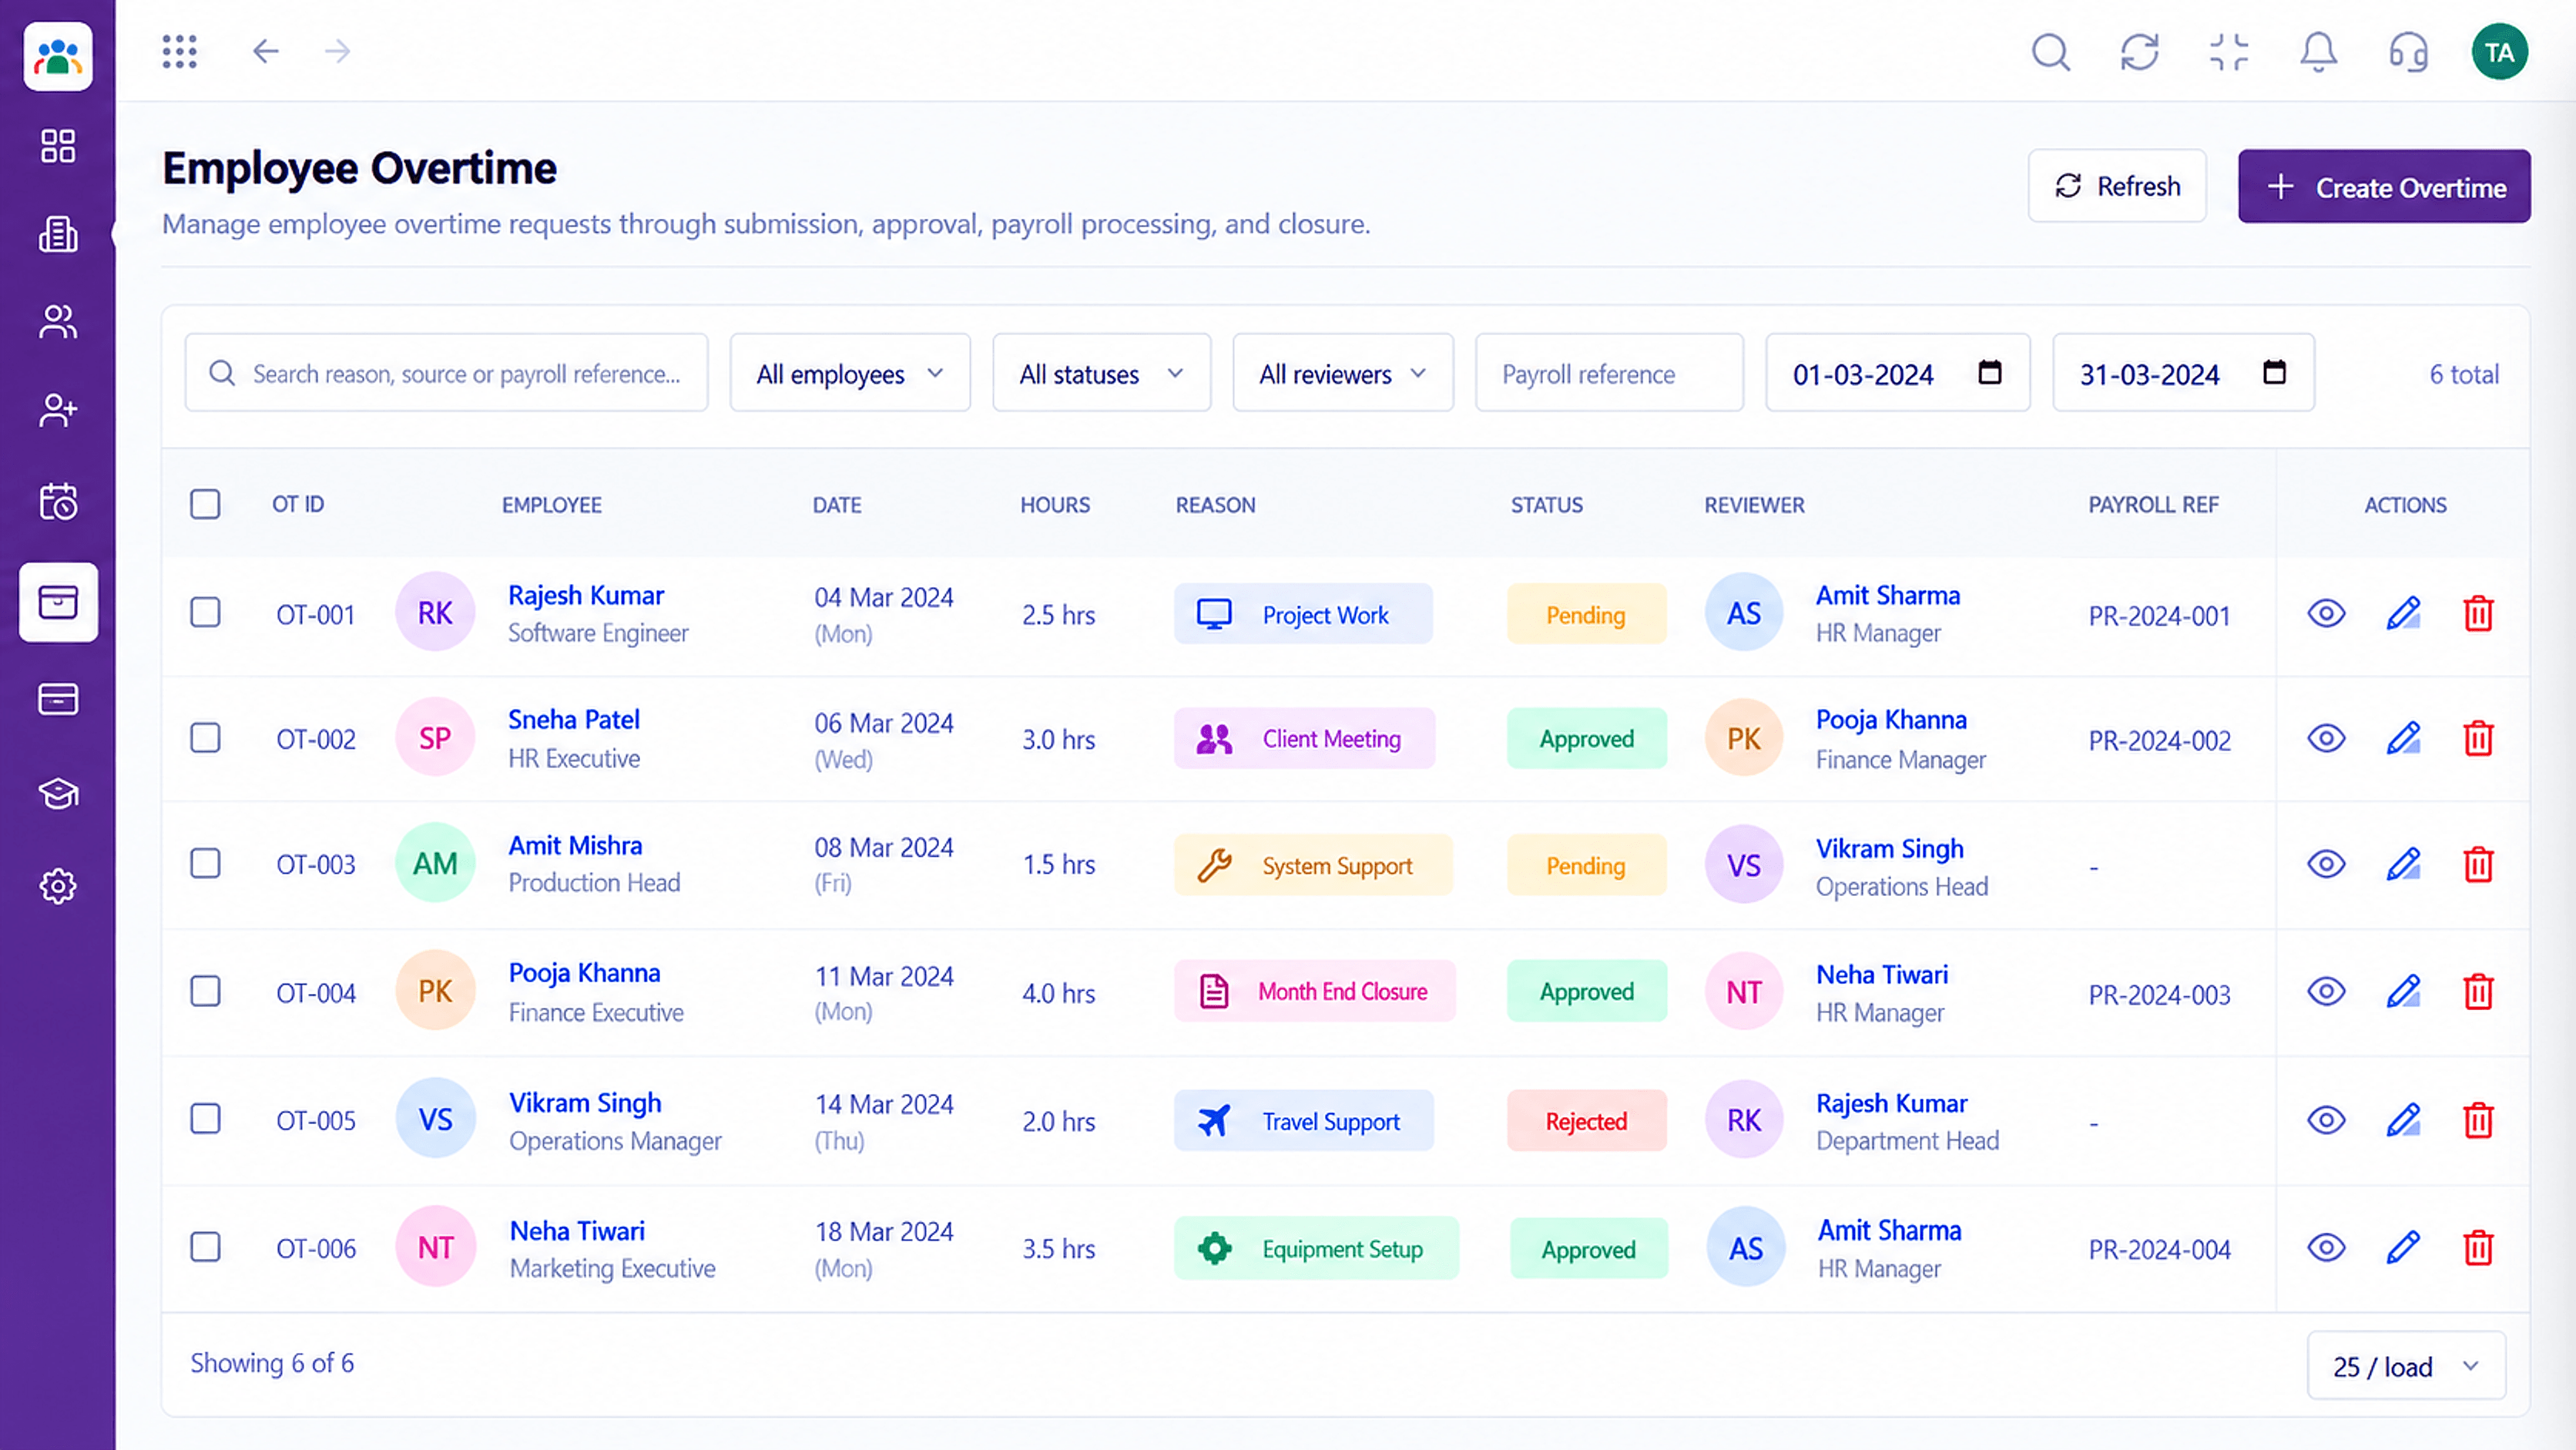Open reviewer Vikram Singh link in OT-003
The height and width of the screenshot is (1450, 2576).
point(1890,848)
